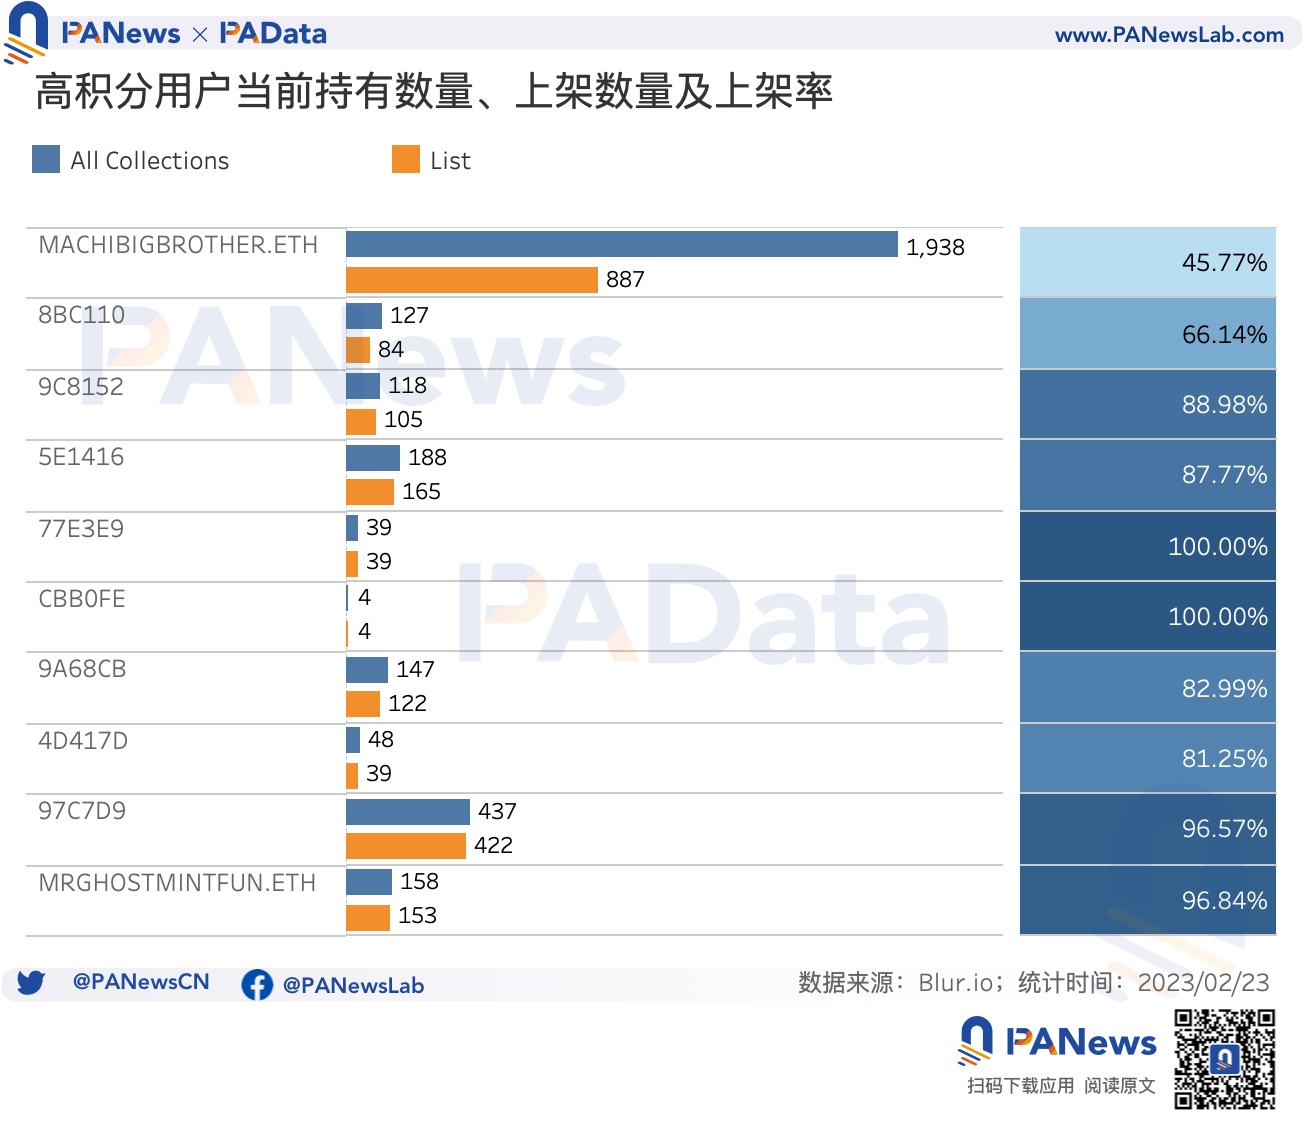Select the Twitter bird icon at the bottom
The height and width of the screenshot is (1123, 1304).
tap(33, 984)
